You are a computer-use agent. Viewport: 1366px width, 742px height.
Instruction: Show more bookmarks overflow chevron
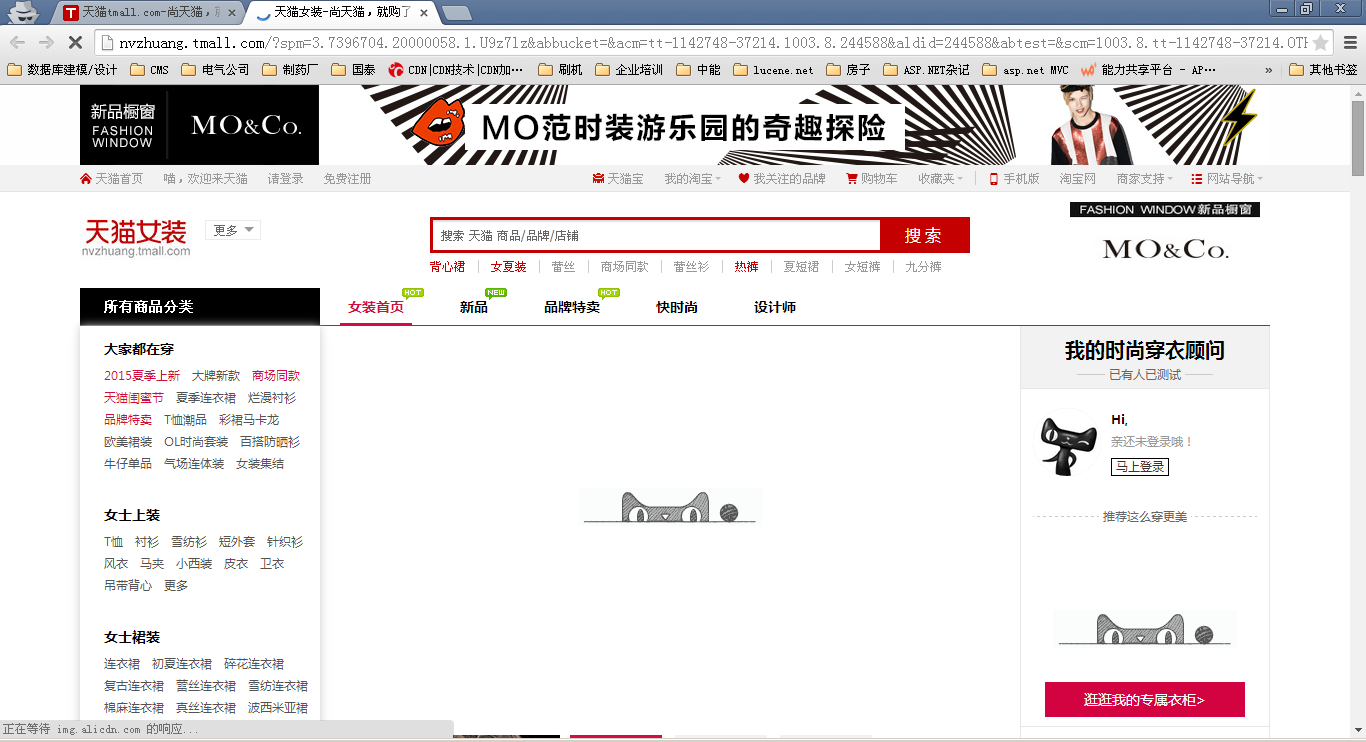pyautogui.click(x=1269, y=70)
